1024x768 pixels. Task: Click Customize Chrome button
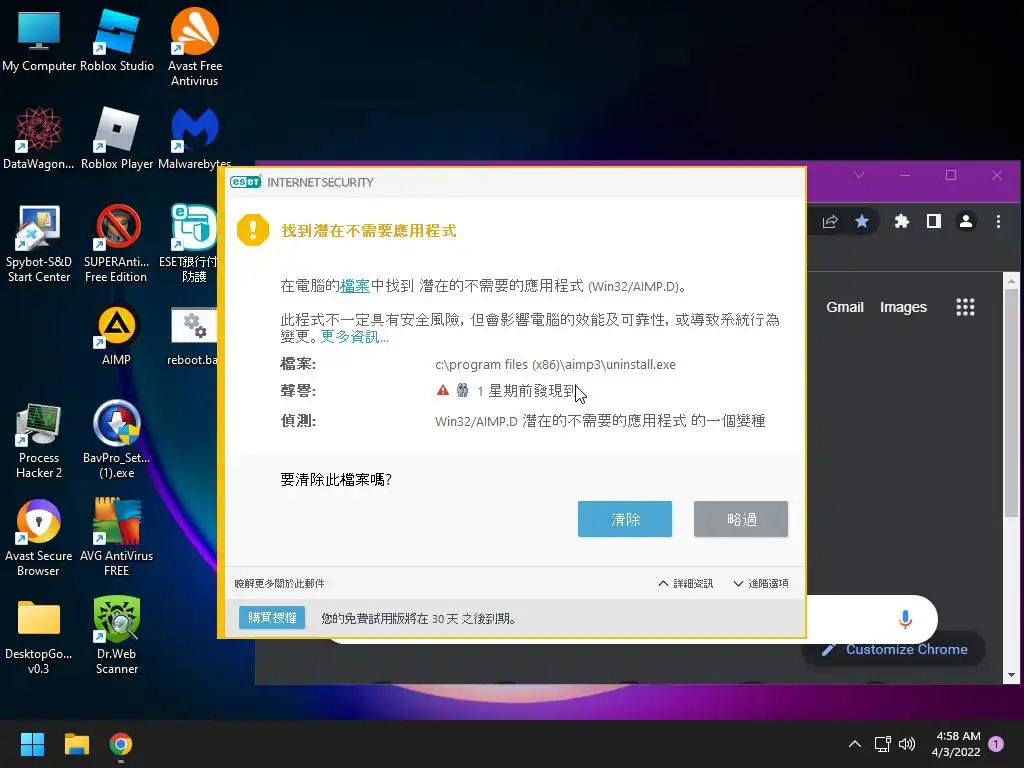(894, 649)
